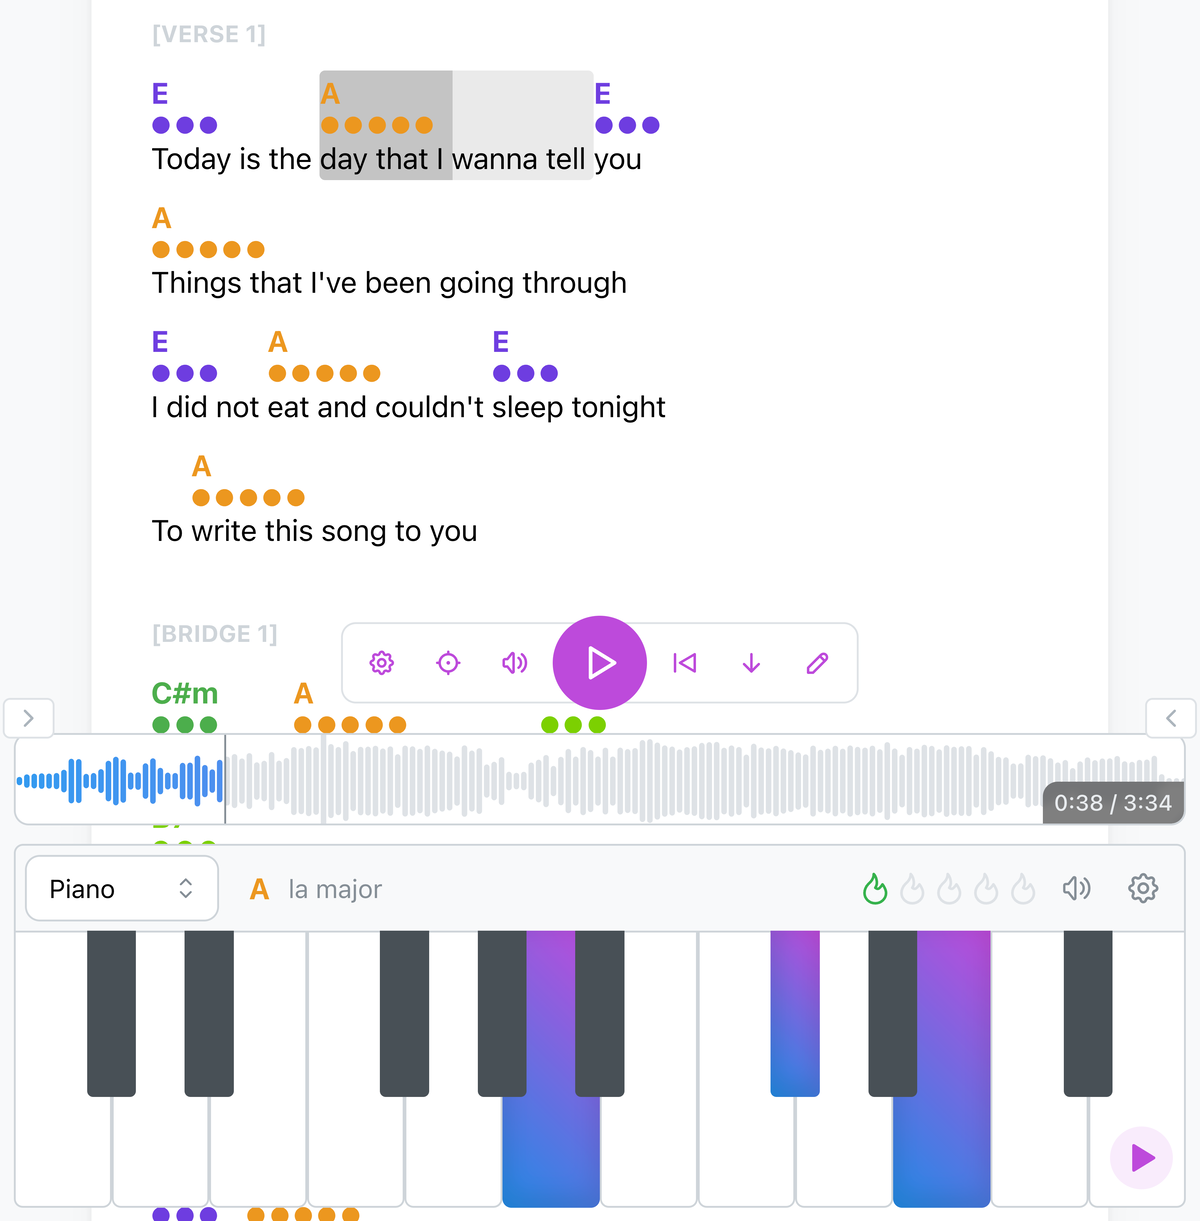Image resolution: width=1200 pixels, height=1221 pixels.
Task: Select the highlighted A chord above the lyrics
Action: pos(330,95)
